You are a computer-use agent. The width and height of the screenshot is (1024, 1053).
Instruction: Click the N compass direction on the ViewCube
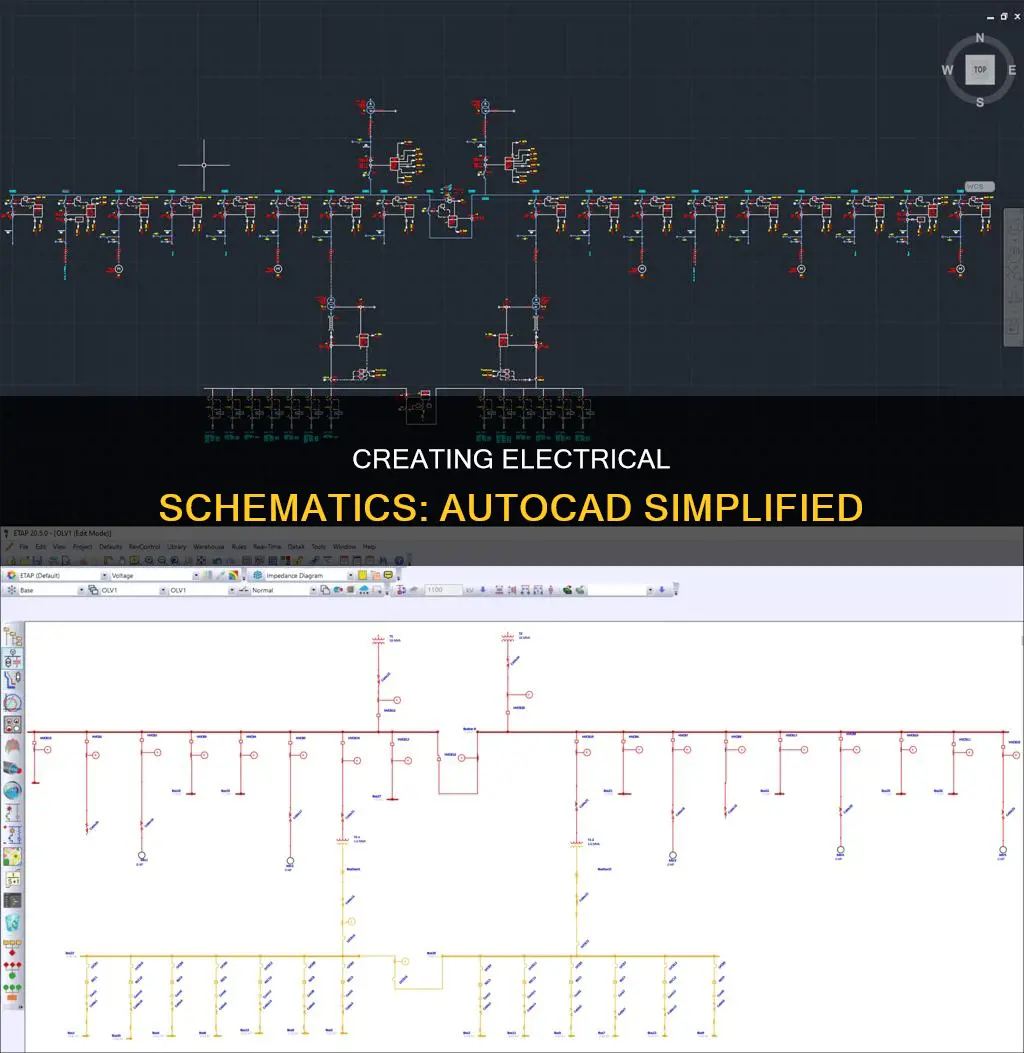point(980,38)
